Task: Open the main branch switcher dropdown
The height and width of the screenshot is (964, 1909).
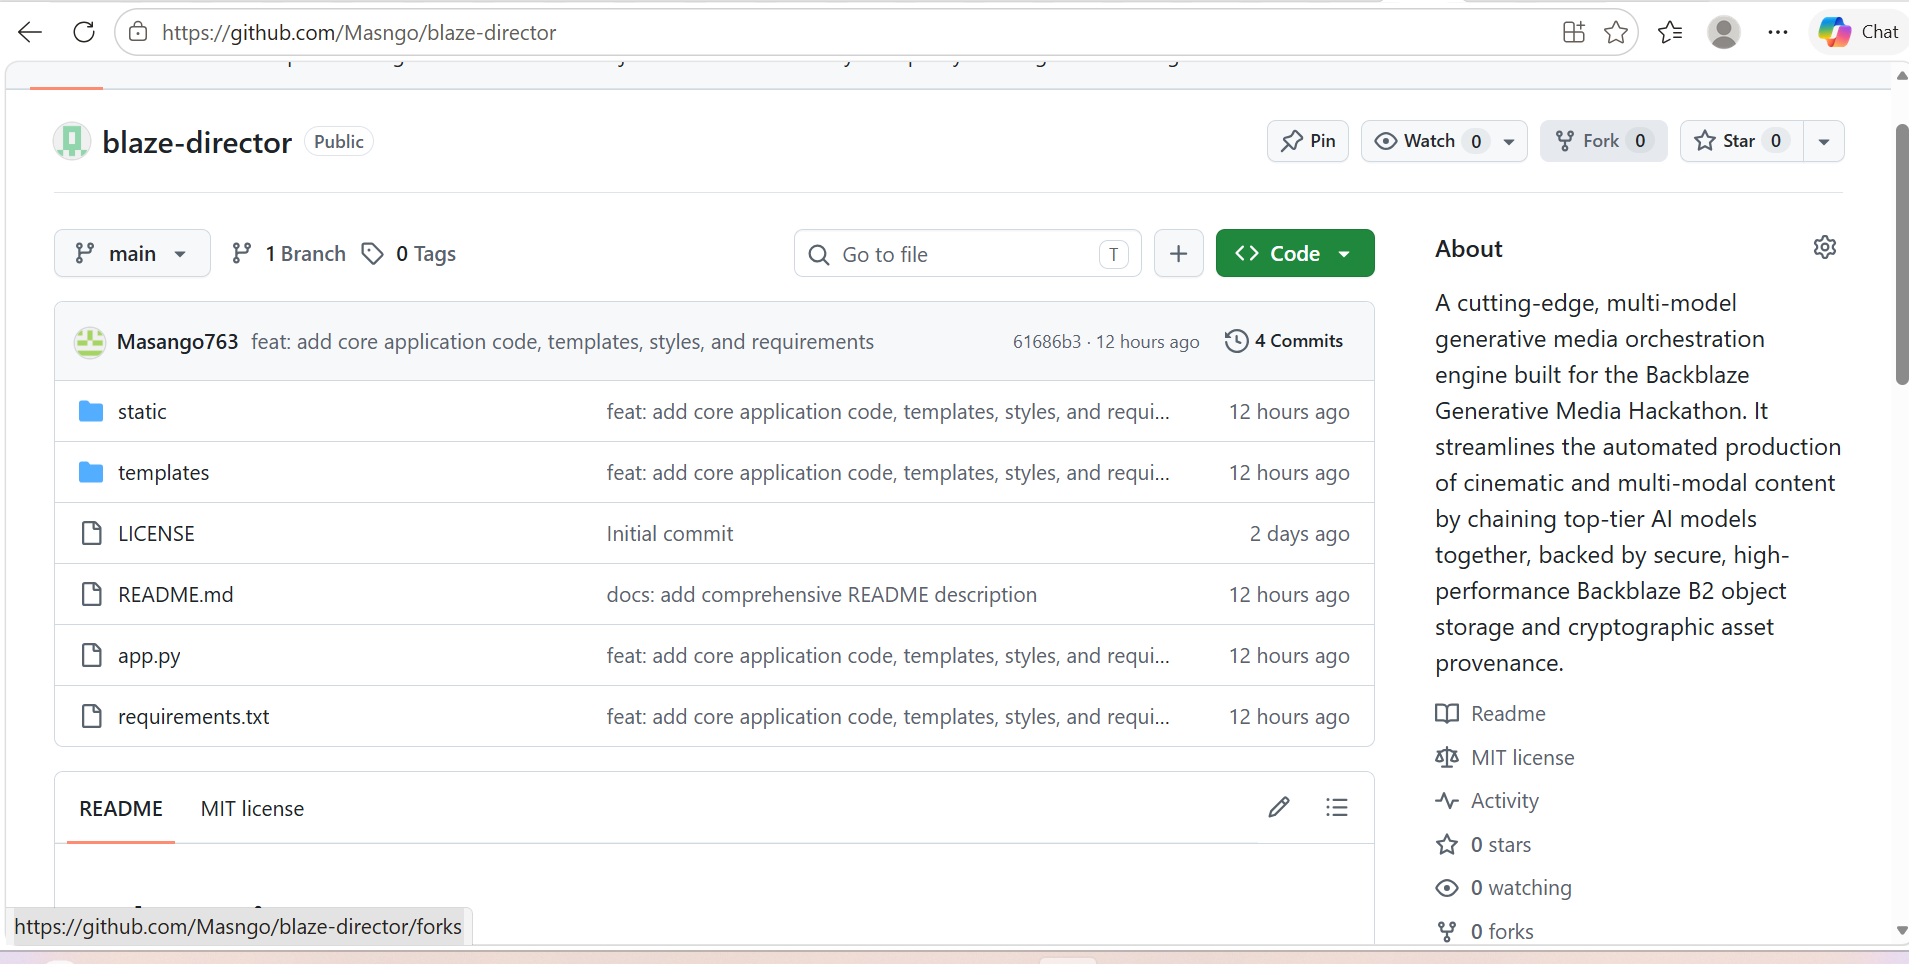Action: coord(132,253)
